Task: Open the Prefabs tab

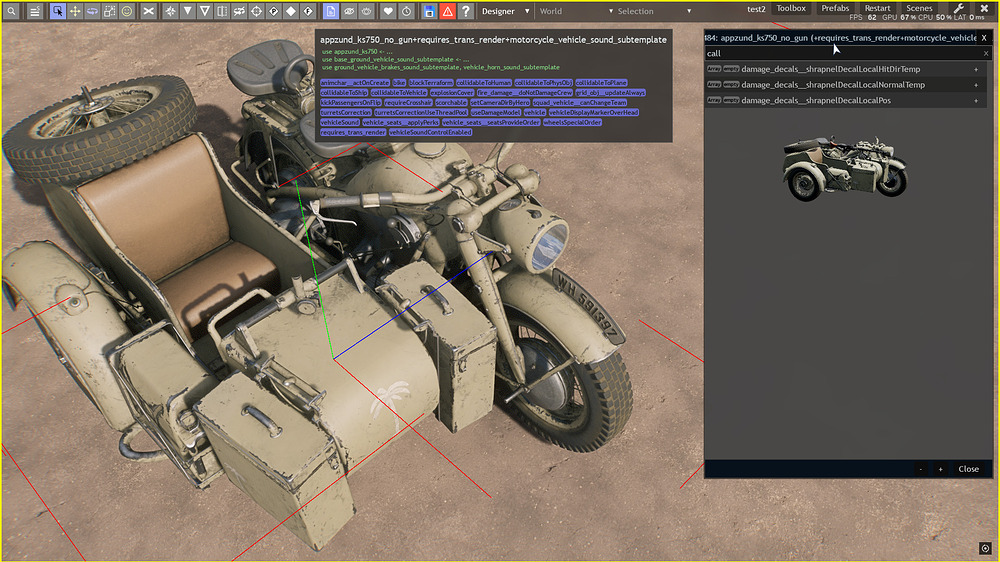Action: [x=835, y=8]
